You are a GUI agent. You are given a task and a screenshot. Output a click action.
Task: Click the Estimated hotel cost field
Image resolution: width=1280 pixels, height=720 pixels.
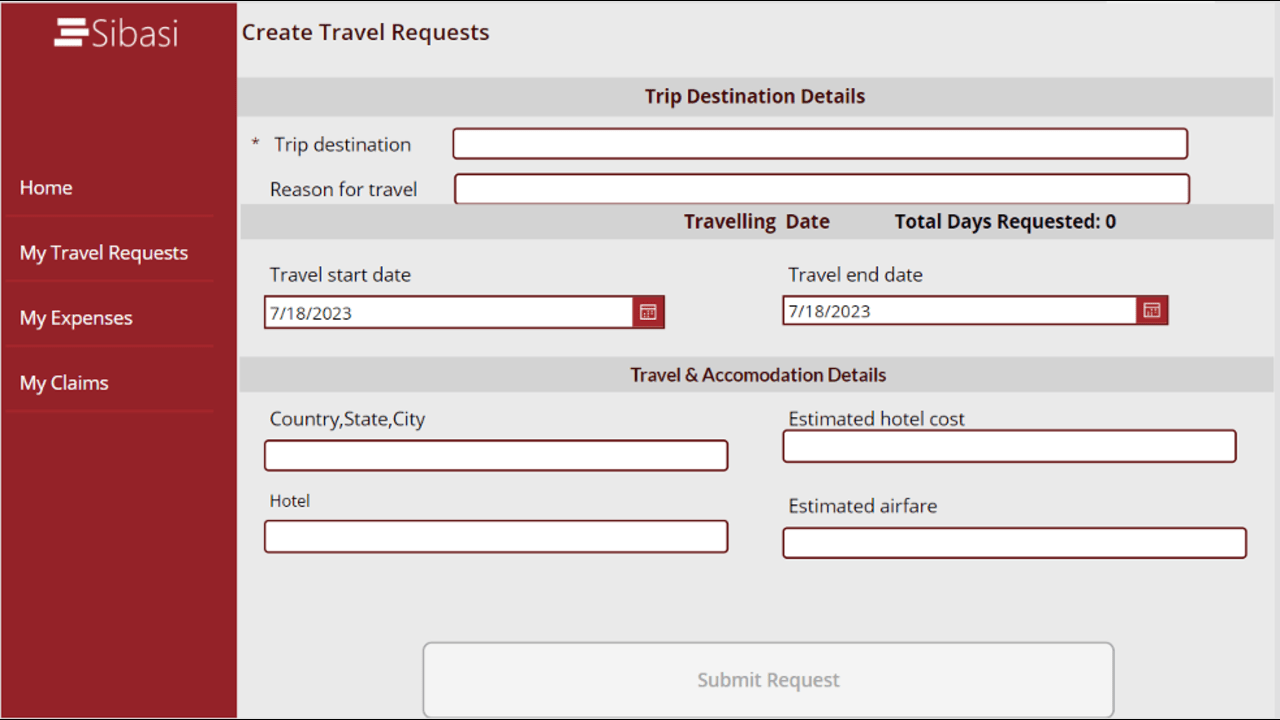(x=1008, y=447)
